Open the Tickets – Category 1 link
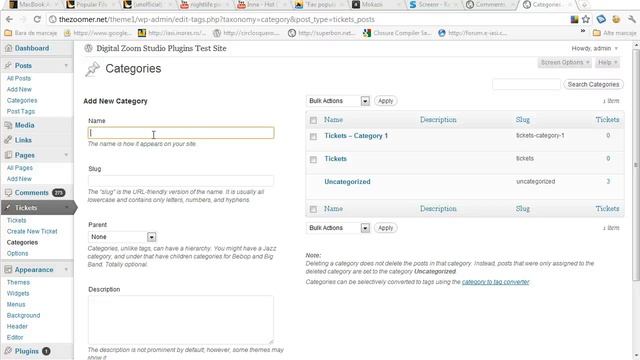The image size is (640, 360). tap(356, 136)
